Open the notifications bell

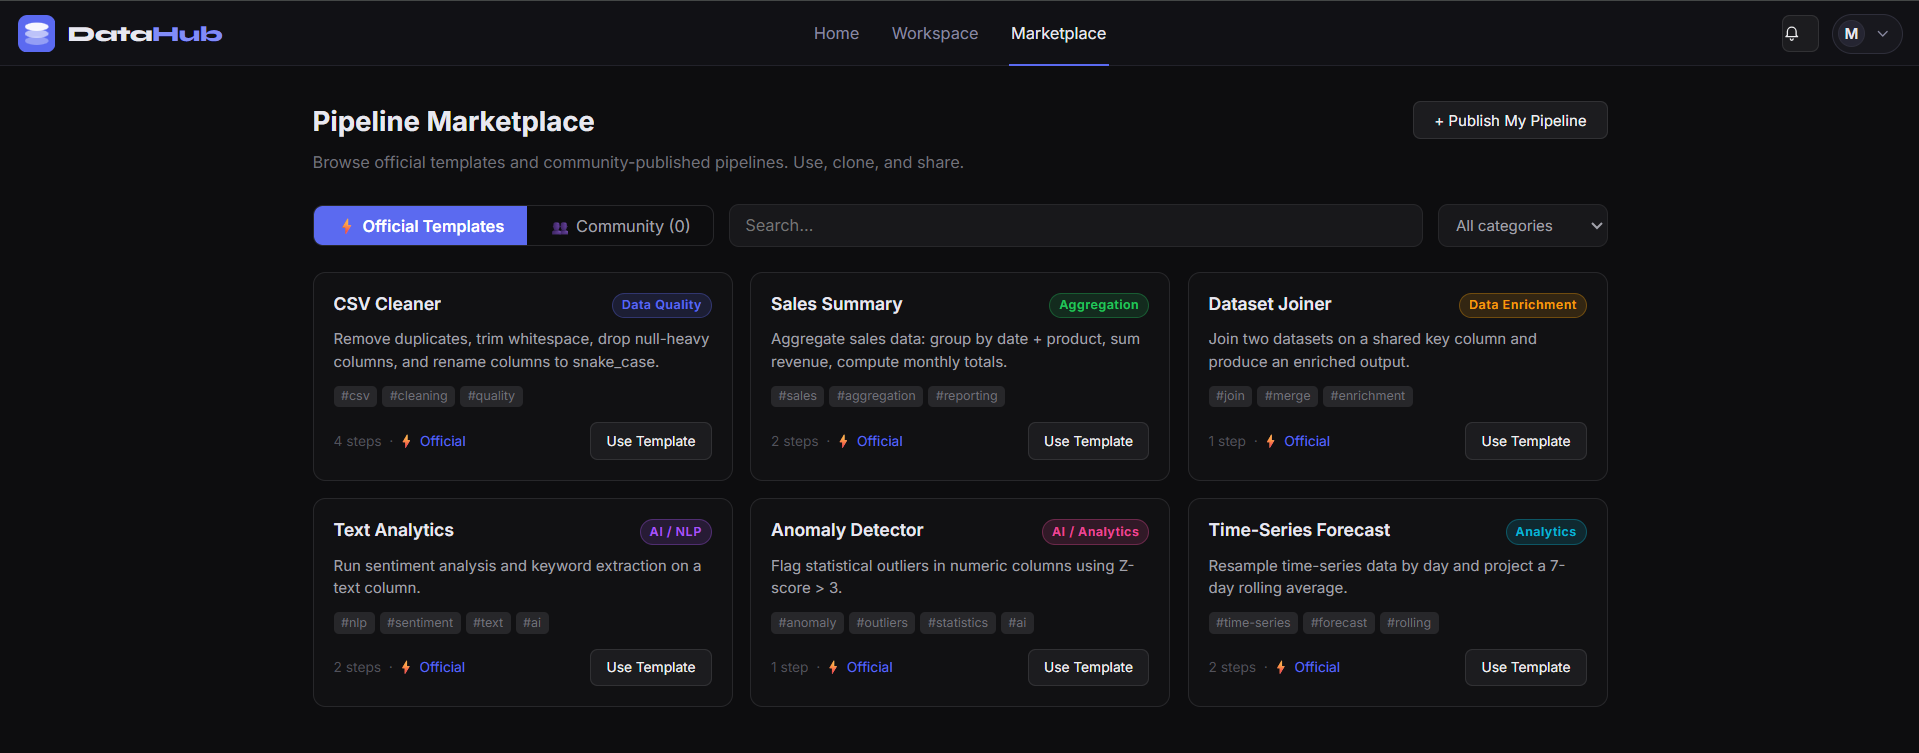(1800, 33)
